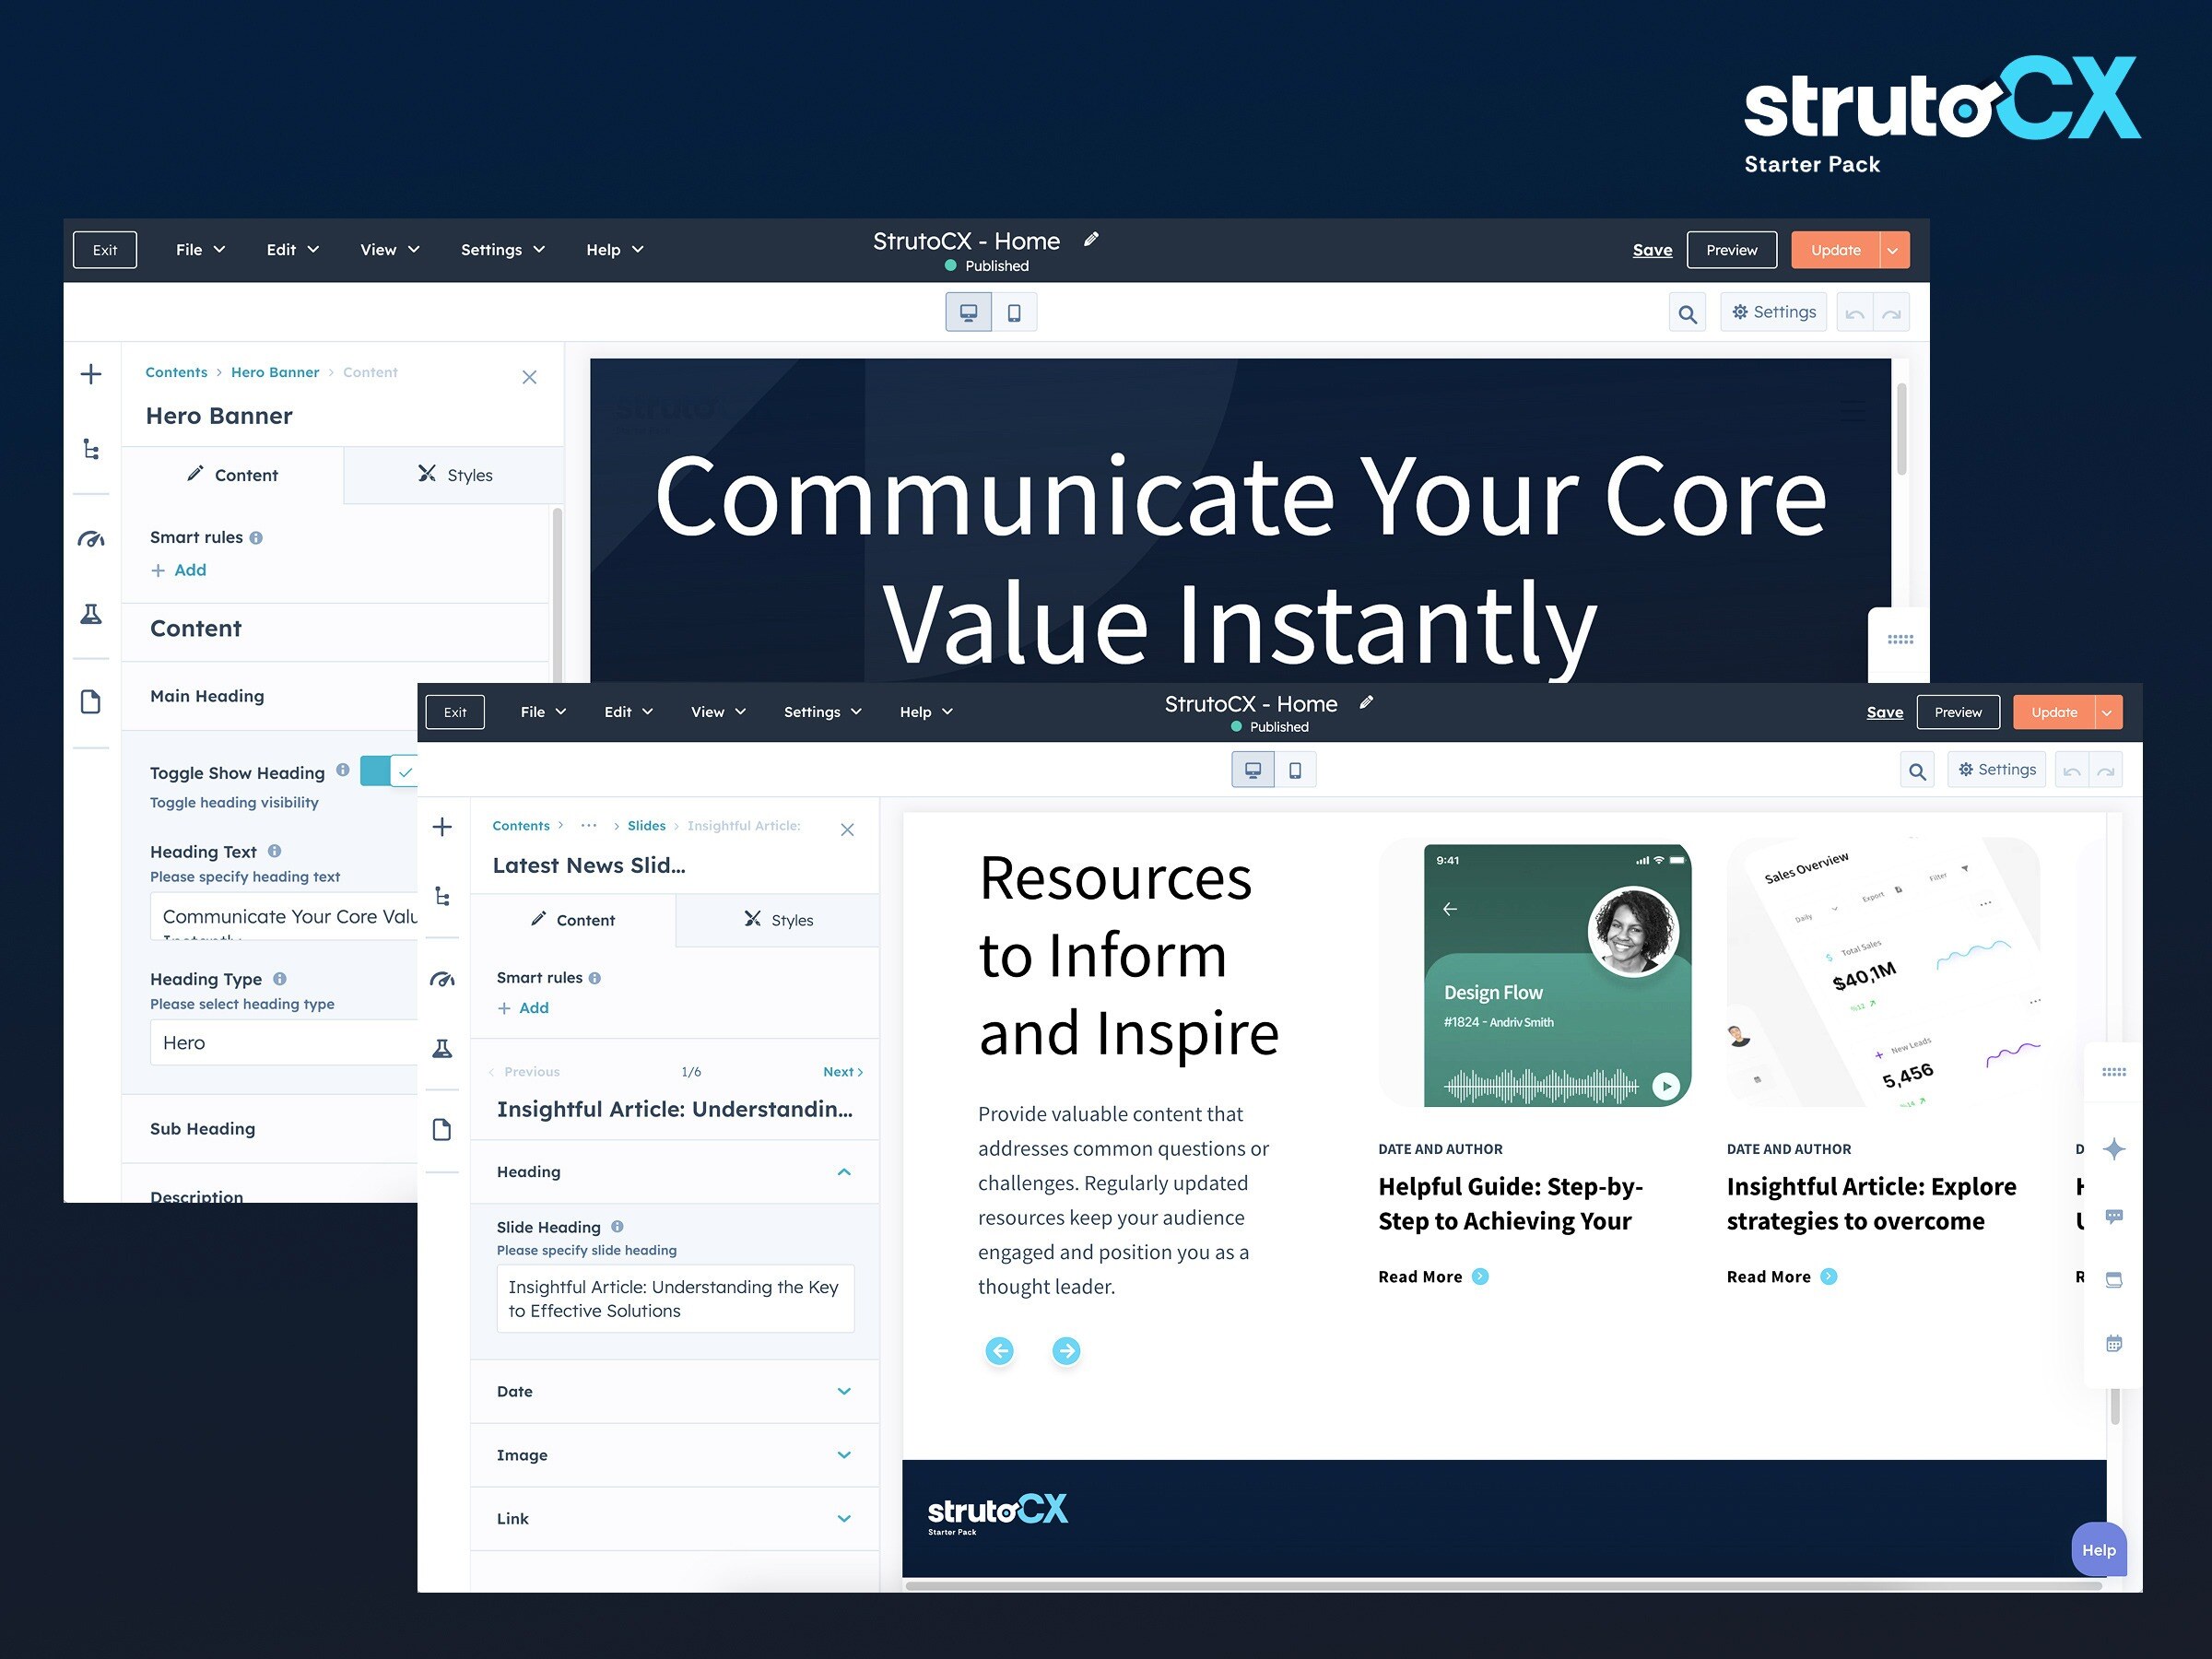Switch to the Styles tab

[779, 920]
